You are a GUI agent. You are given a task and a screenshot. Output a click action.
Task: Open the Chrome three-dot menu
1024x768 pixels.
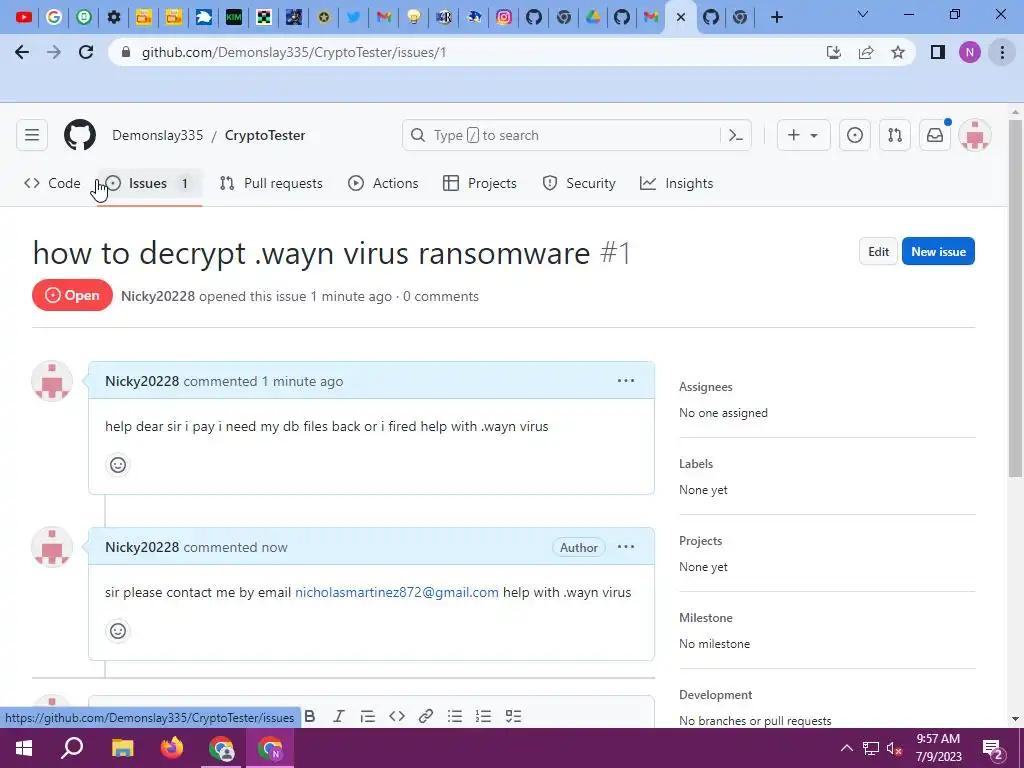(x=1002, y=52)
